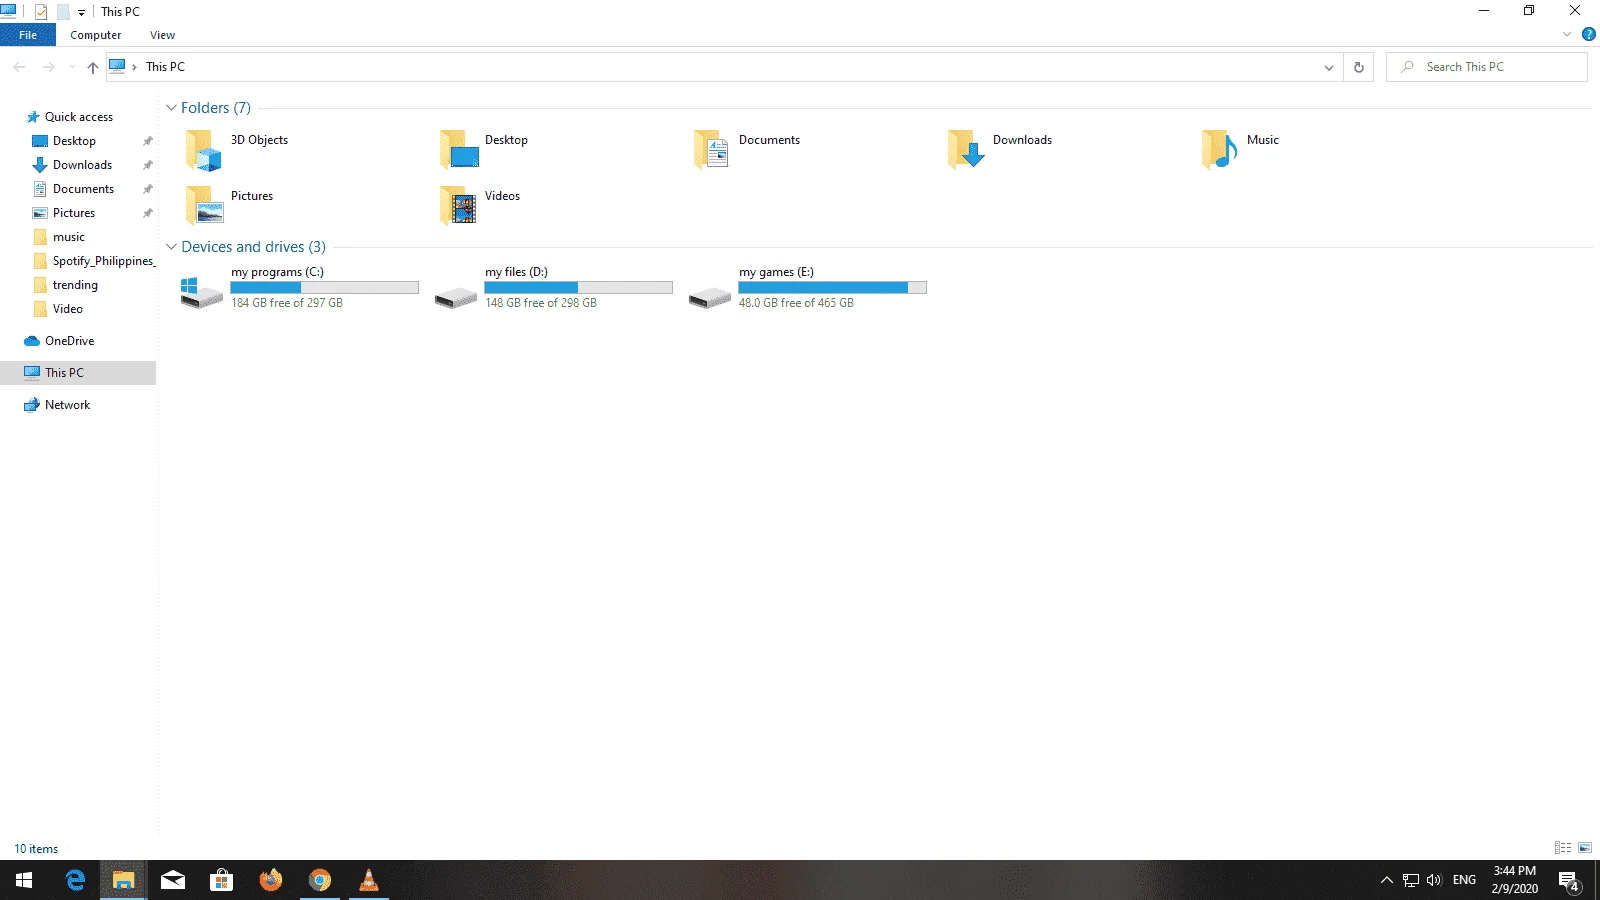This screenshot has height=900, width=1600.
Task: Select Network in the navigation pane
Action: pyautogui.click(x=67, y=405)
